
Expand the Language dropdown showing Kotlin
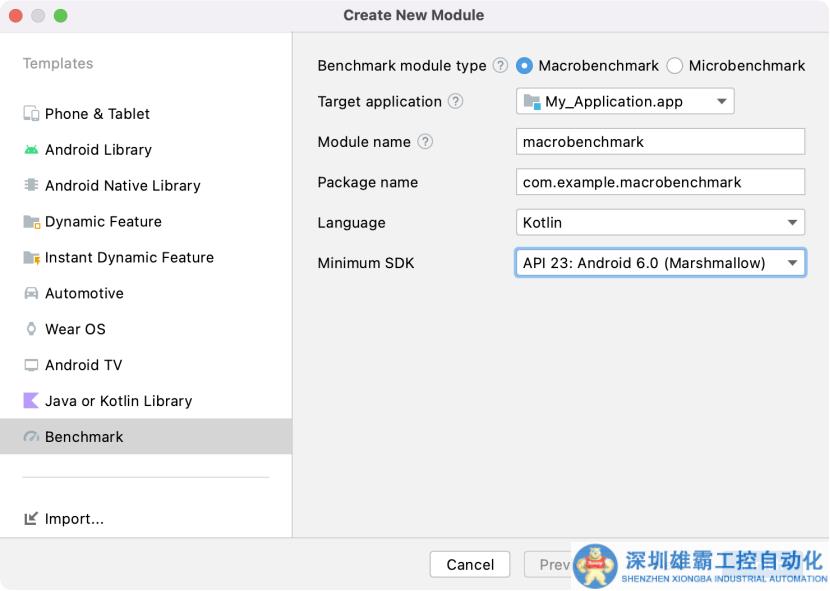coord(660,223)
